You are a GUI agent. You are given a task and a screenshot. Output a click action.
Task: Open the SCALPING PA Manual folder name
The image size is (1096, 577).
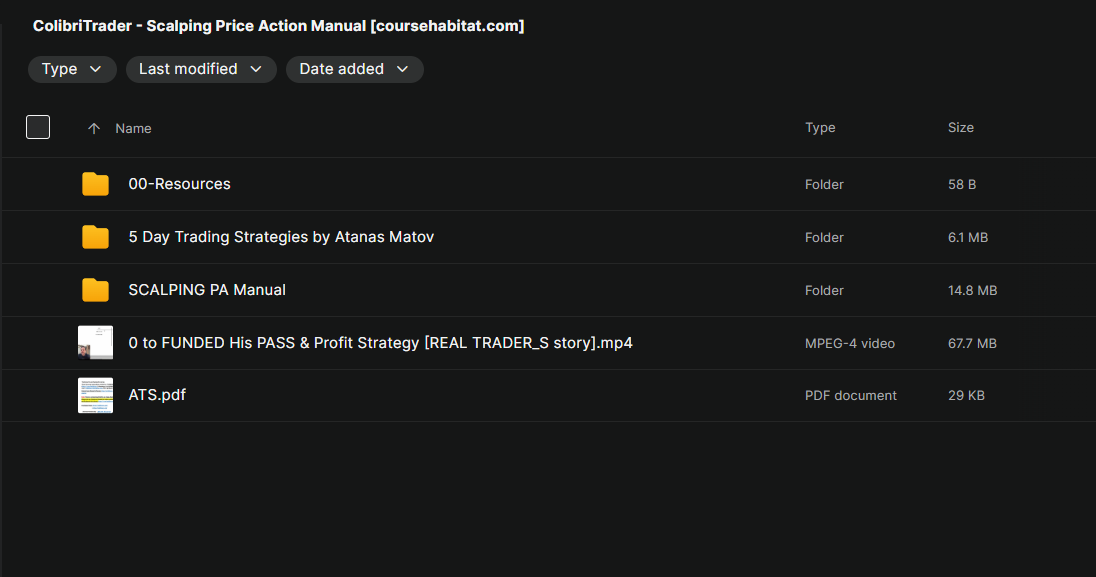coord(207,290)
